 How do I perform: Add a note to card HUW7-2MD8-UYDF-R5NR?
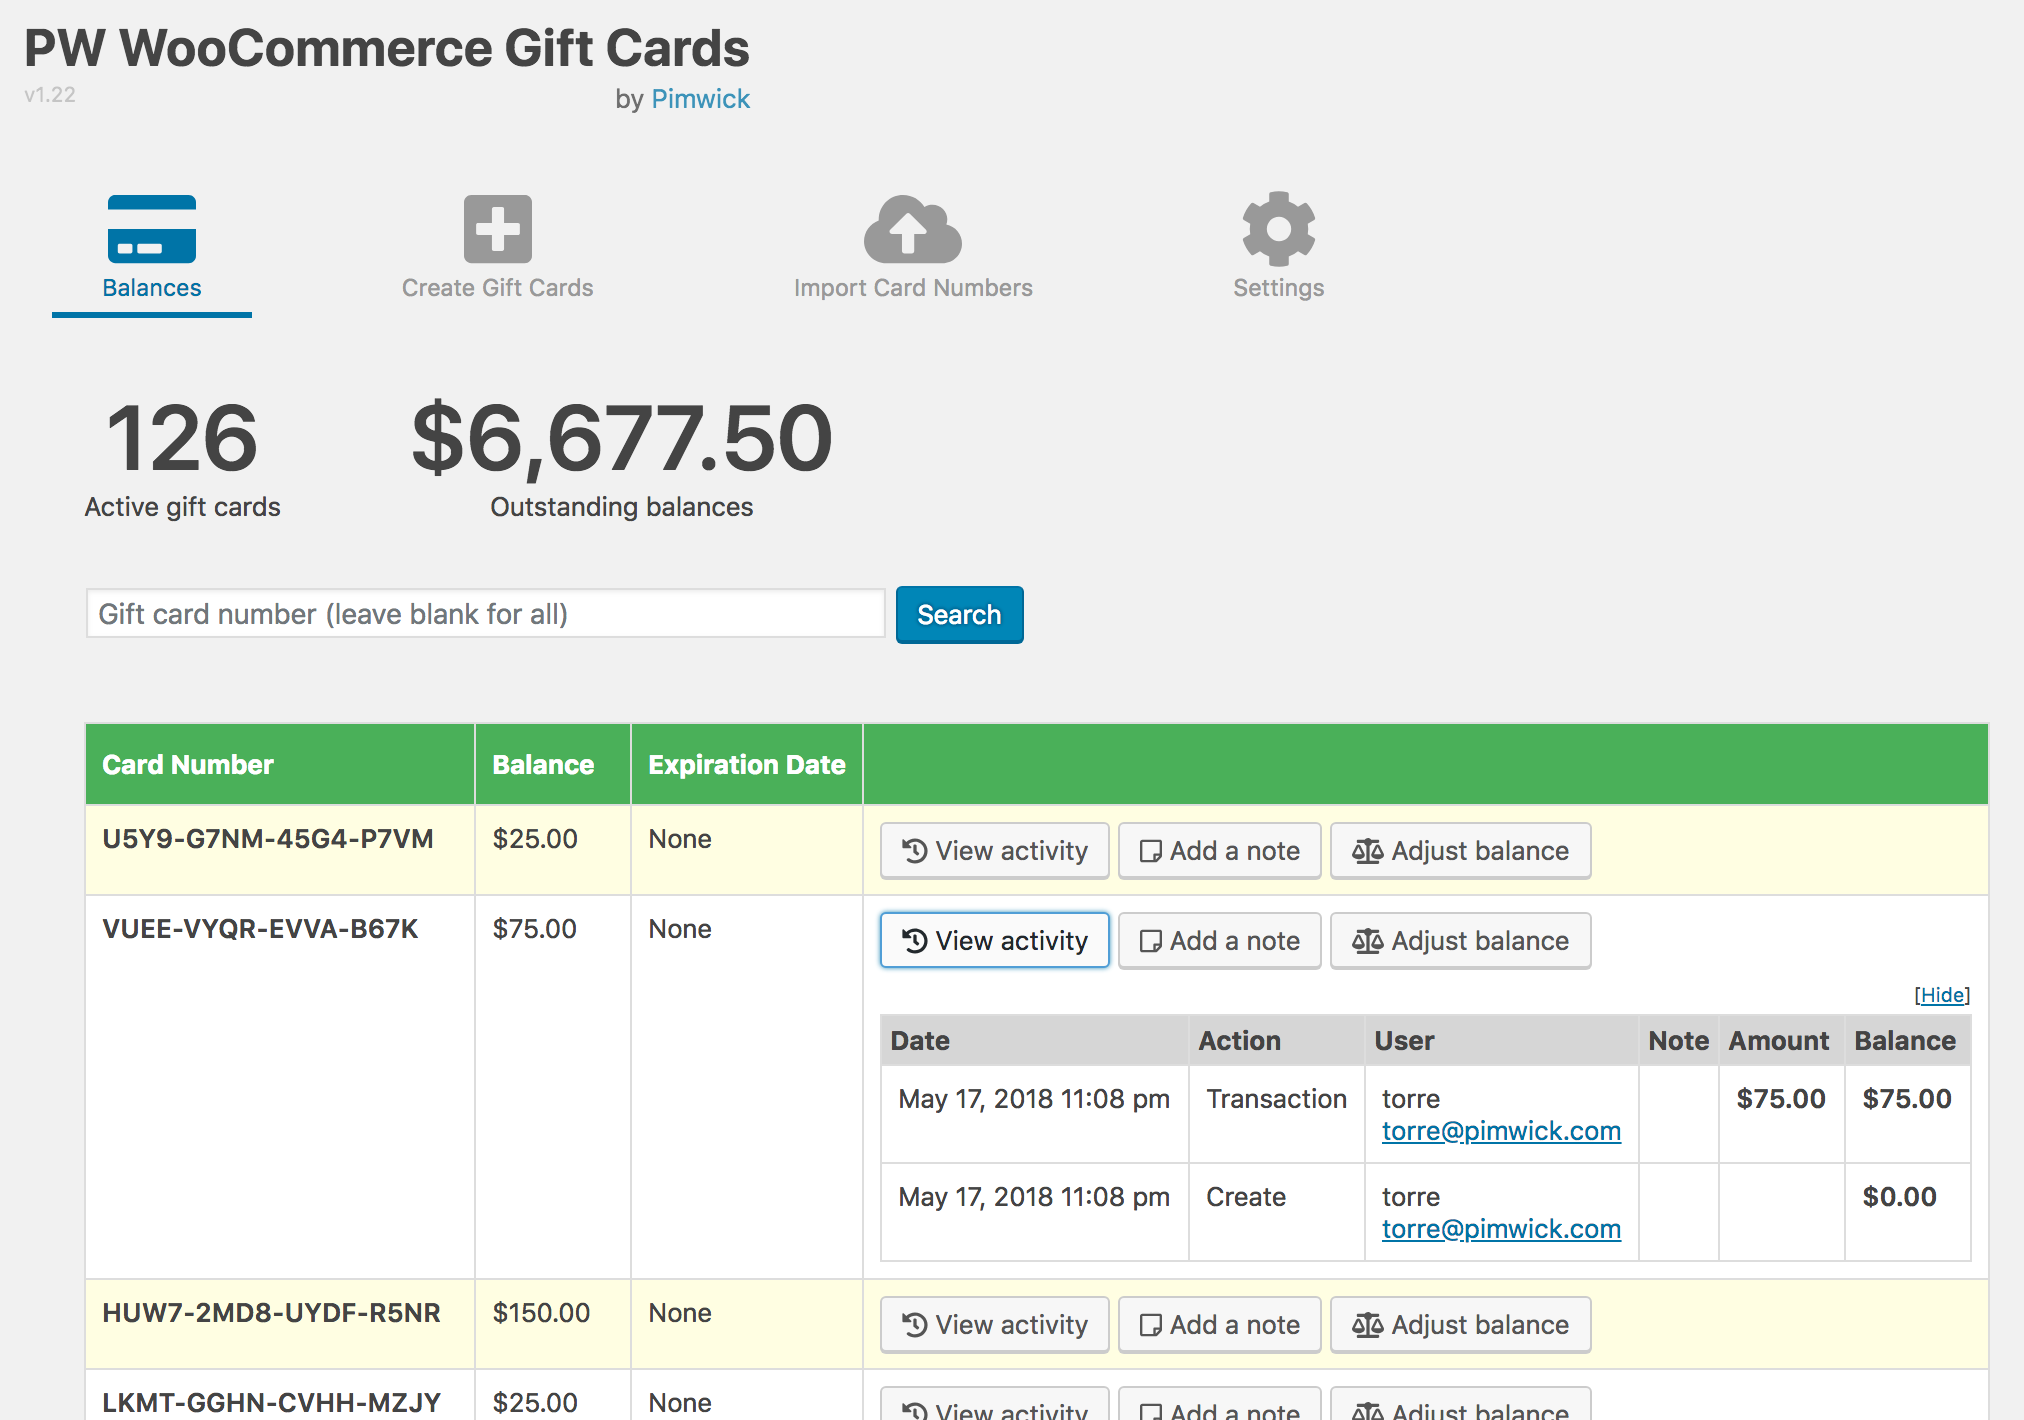(1219, 1325)
